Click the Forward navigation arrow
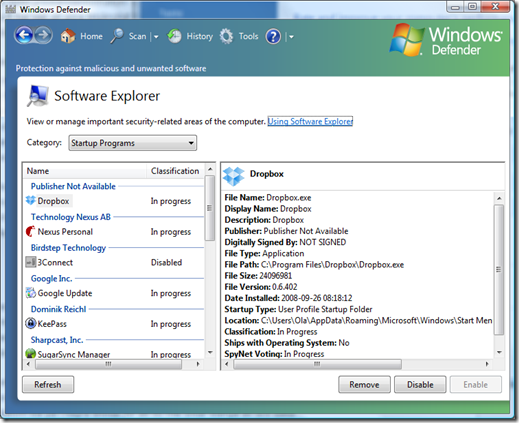Screen dimensions: 519x423 click(43, 35)
